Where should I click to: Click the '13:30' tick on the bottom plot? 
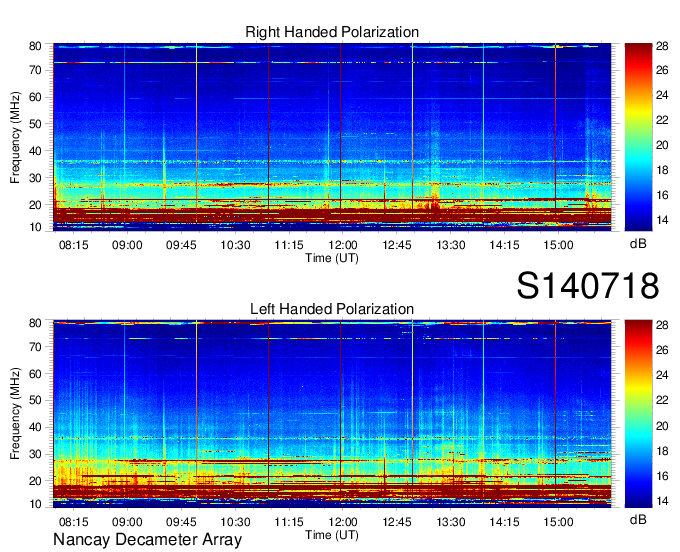click(451, 522)
